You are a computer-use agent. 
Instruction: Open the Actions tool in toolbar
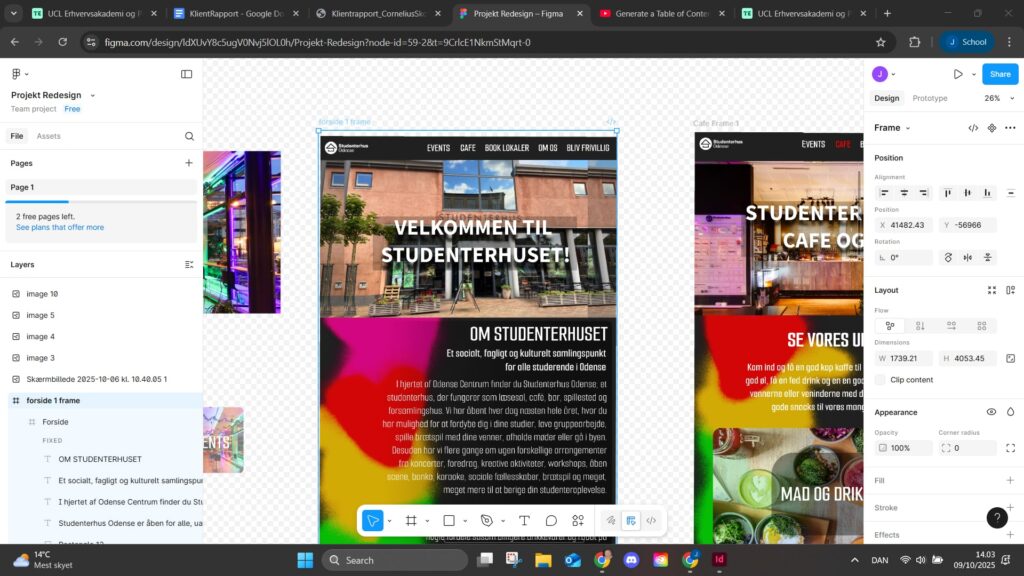[x=578, y=520]
